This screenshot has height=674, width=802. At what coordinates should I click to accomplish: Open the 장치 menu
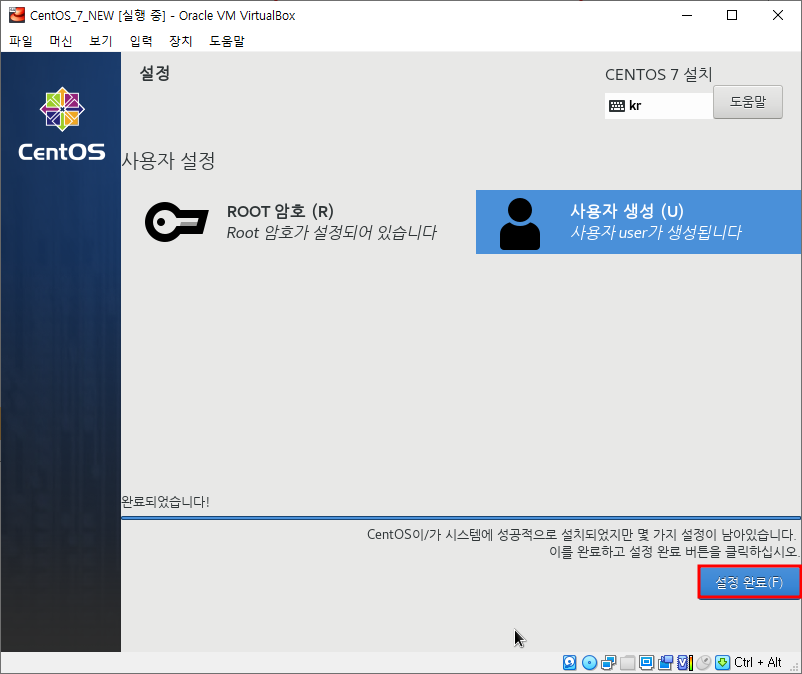coord(177,41)
